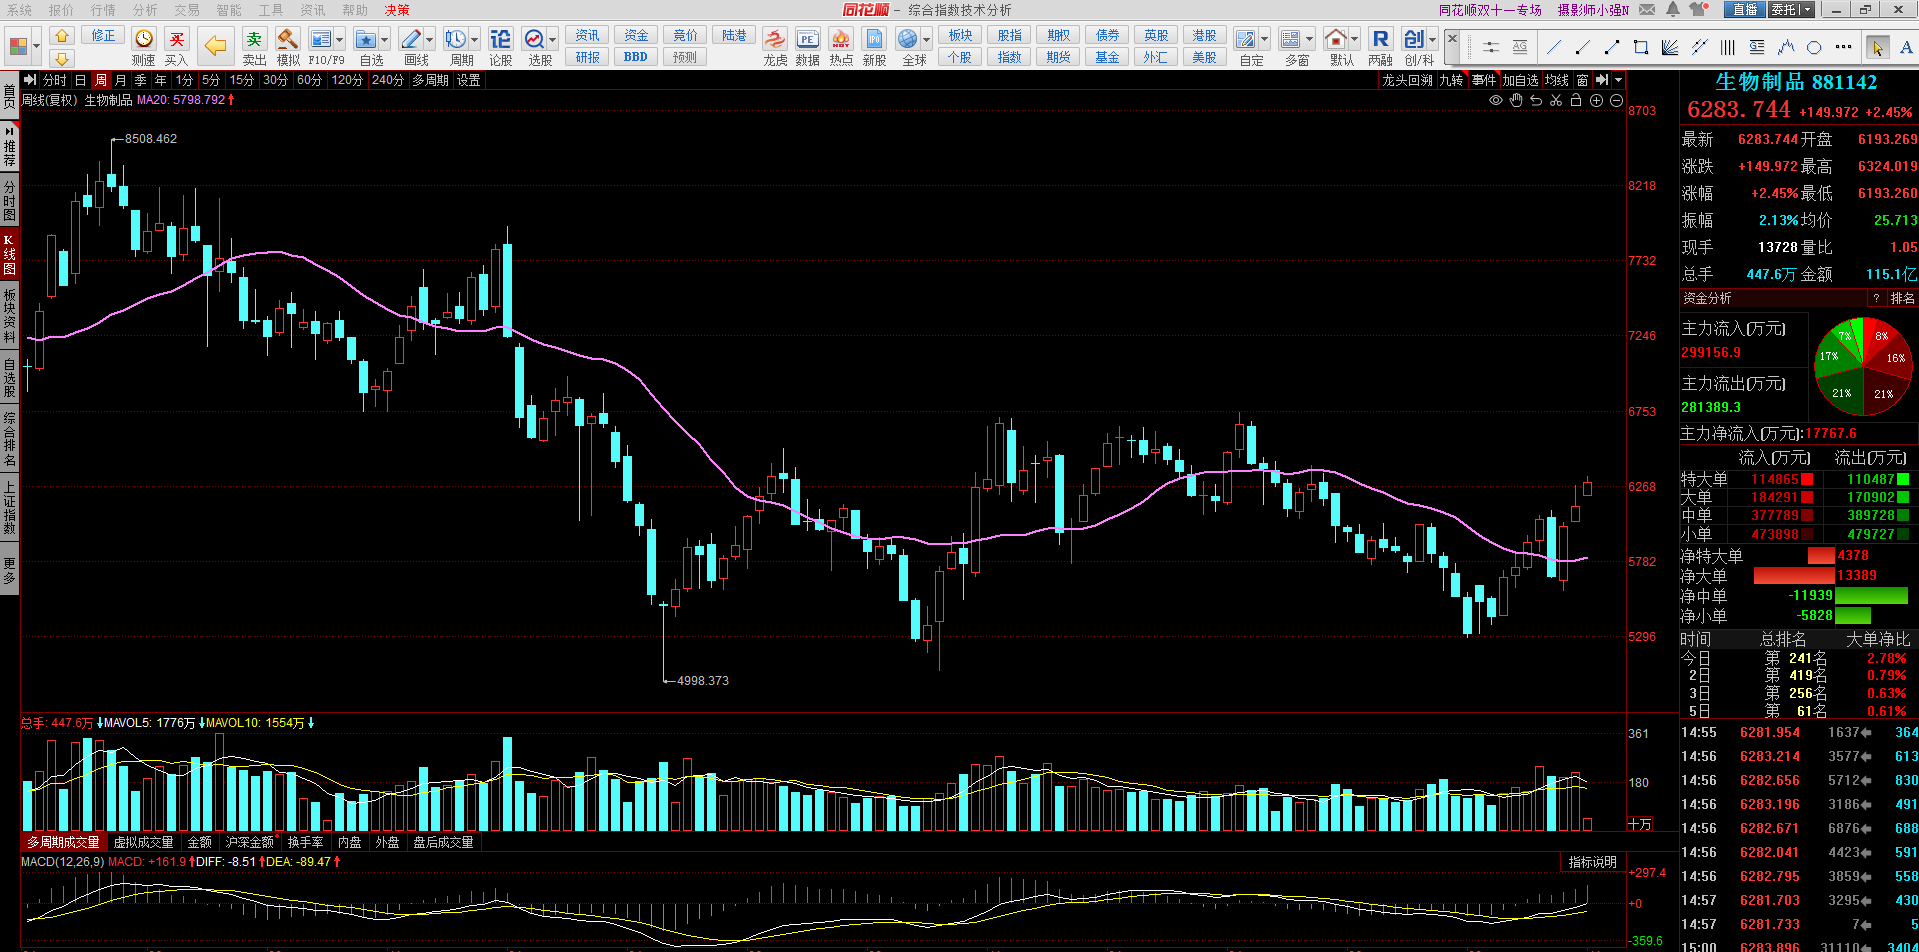The height and width of the screenshot is (952, 1919).
Task: Click the hand pan icon on chart
Action: (x=1516, y=100)
